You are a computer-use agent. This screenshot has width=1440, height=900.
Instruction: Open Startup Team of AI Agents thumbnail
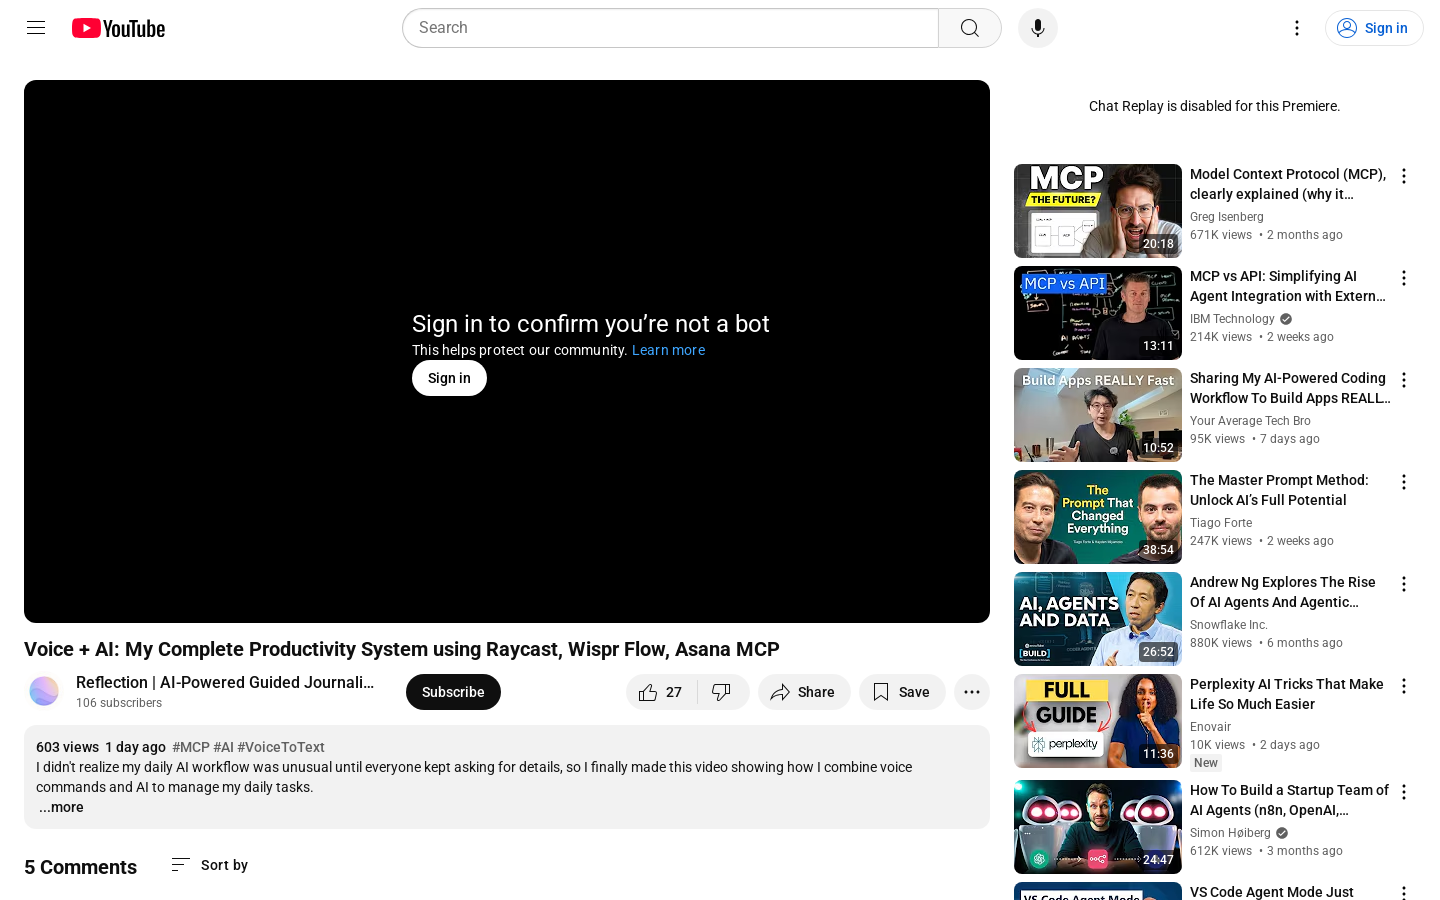1098,827
